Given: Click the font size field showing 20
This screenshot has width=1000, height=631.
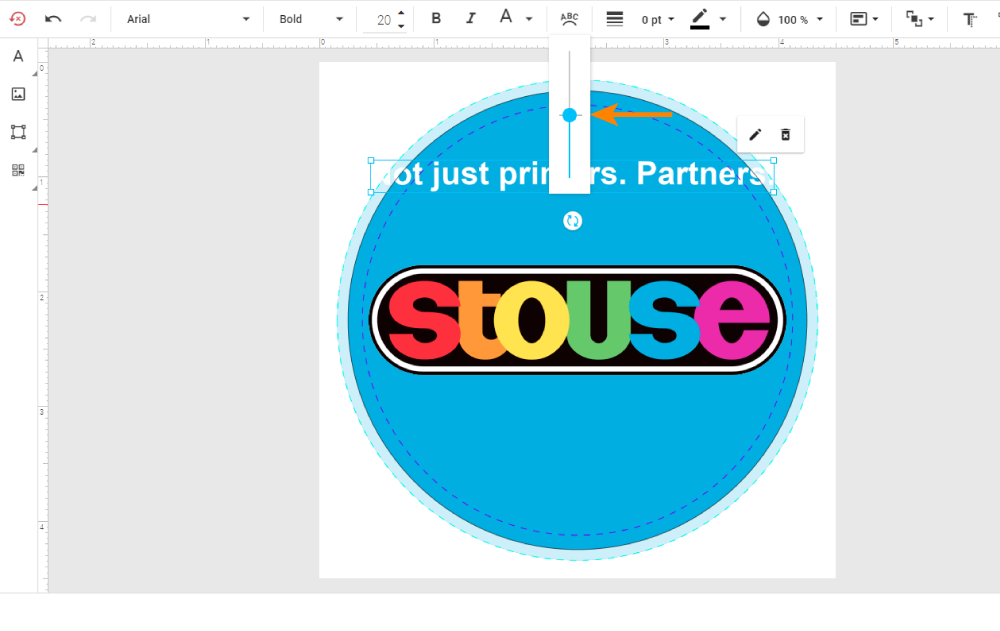Looking at the screenshot, I should pyautogui.click(x=383, y=19).
